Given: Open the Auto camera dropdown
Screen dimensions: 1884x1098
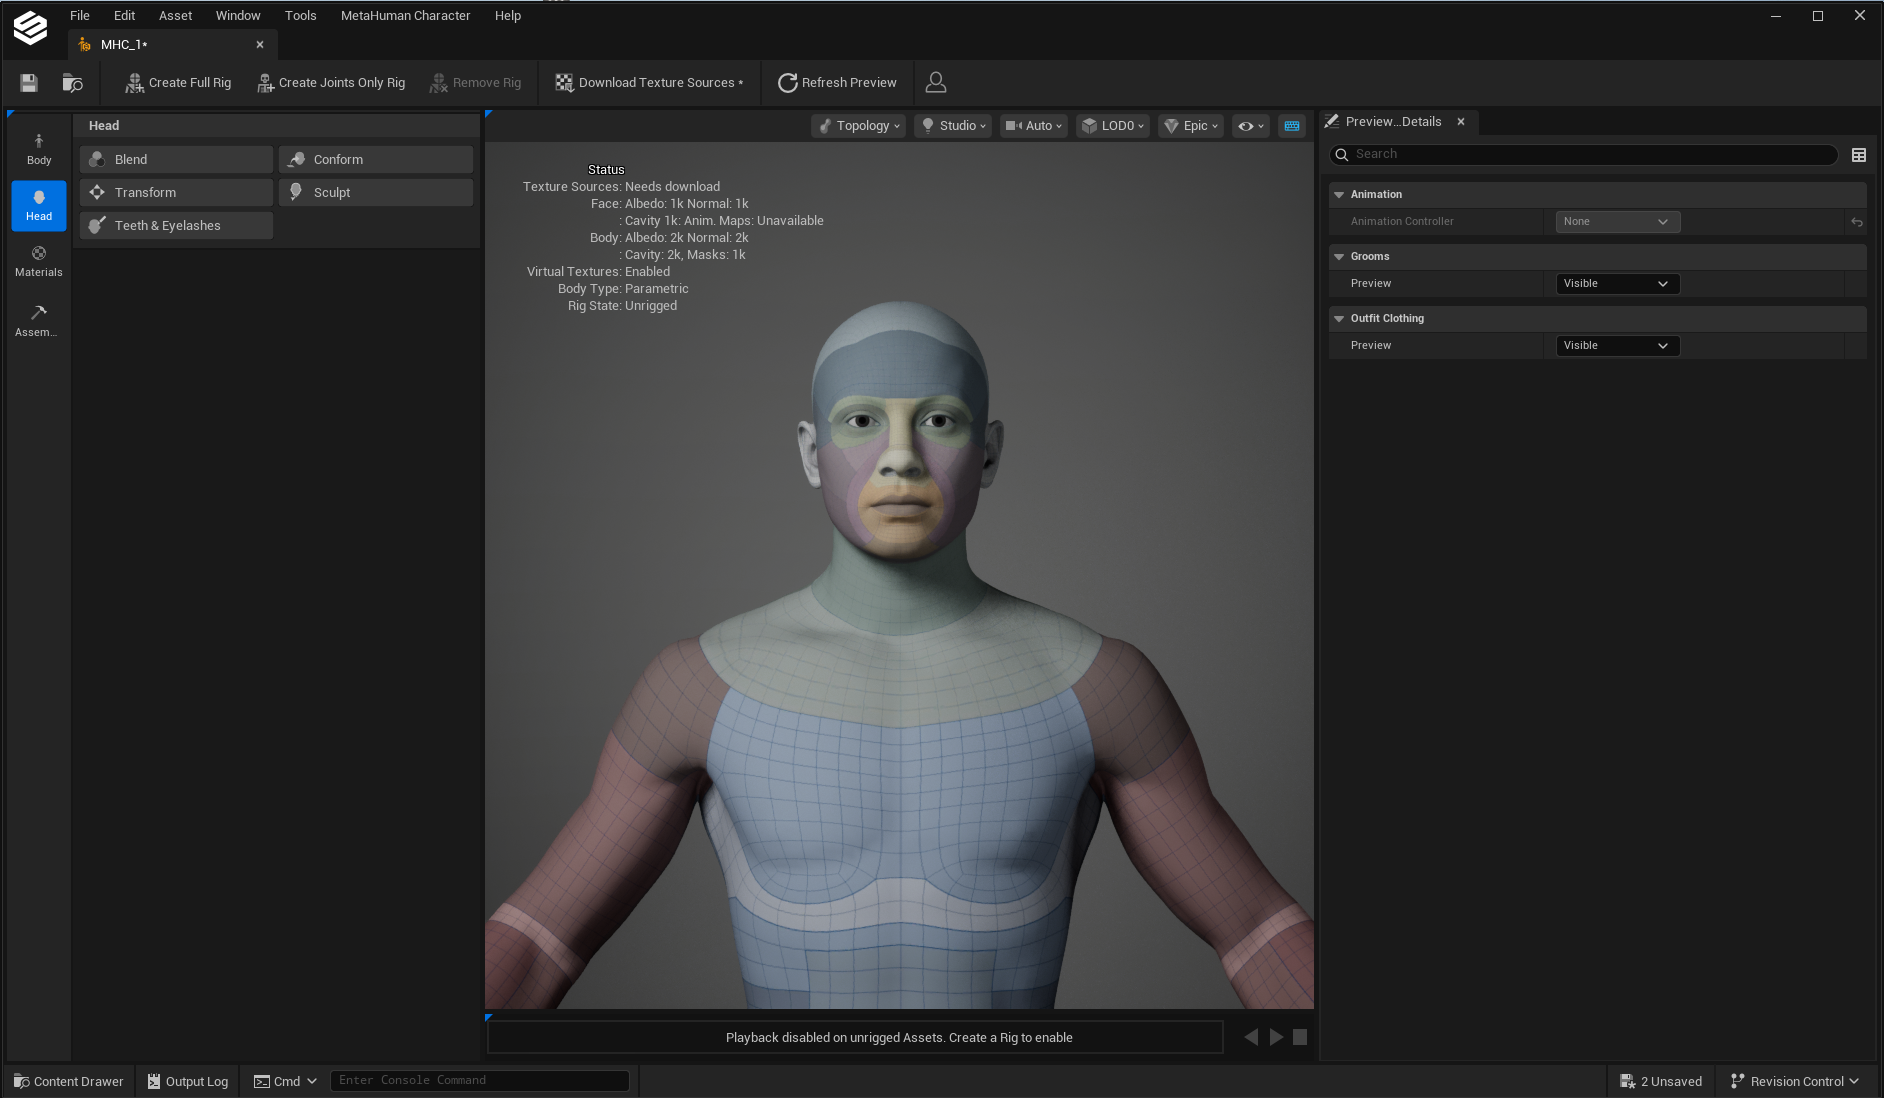Looking at the screenshot, I should [1033, 126].
